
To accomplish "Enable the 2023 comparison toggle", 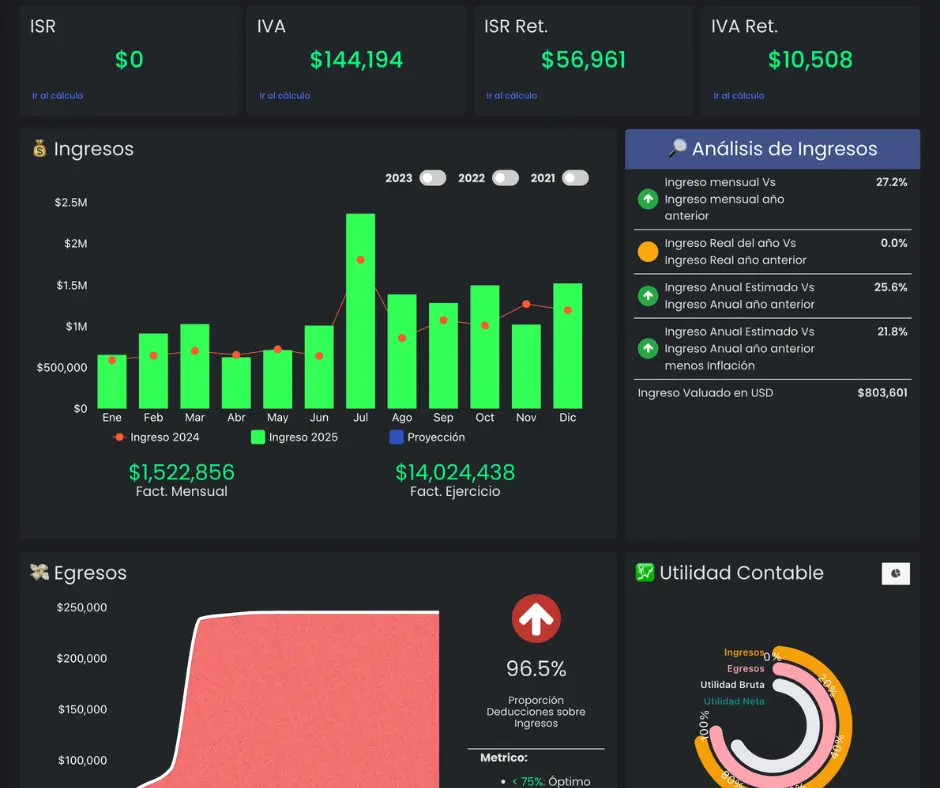I will tap(433, 178).
